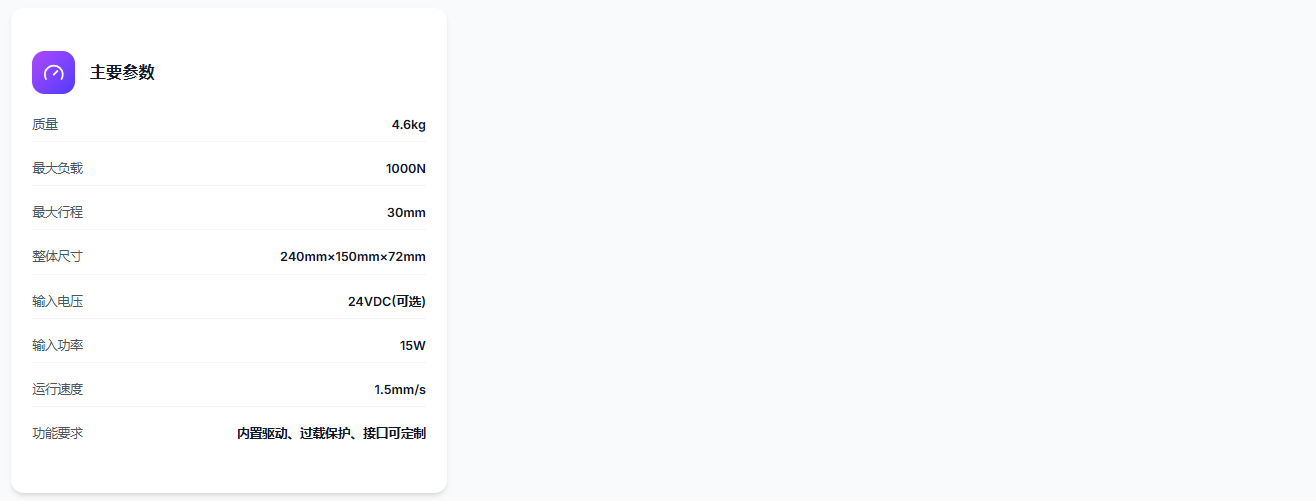Image resolution: width=1316 pixels, height=501 pixels.
Task: Select the 最大负载 parameter label
Action: [57, 169]
